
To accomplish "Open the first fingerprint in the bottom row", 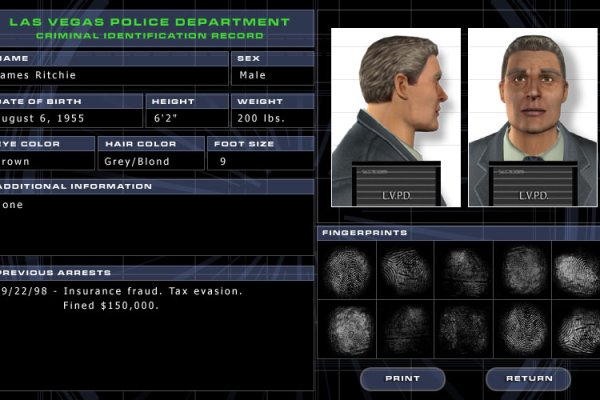I will [x=347, y=328].
